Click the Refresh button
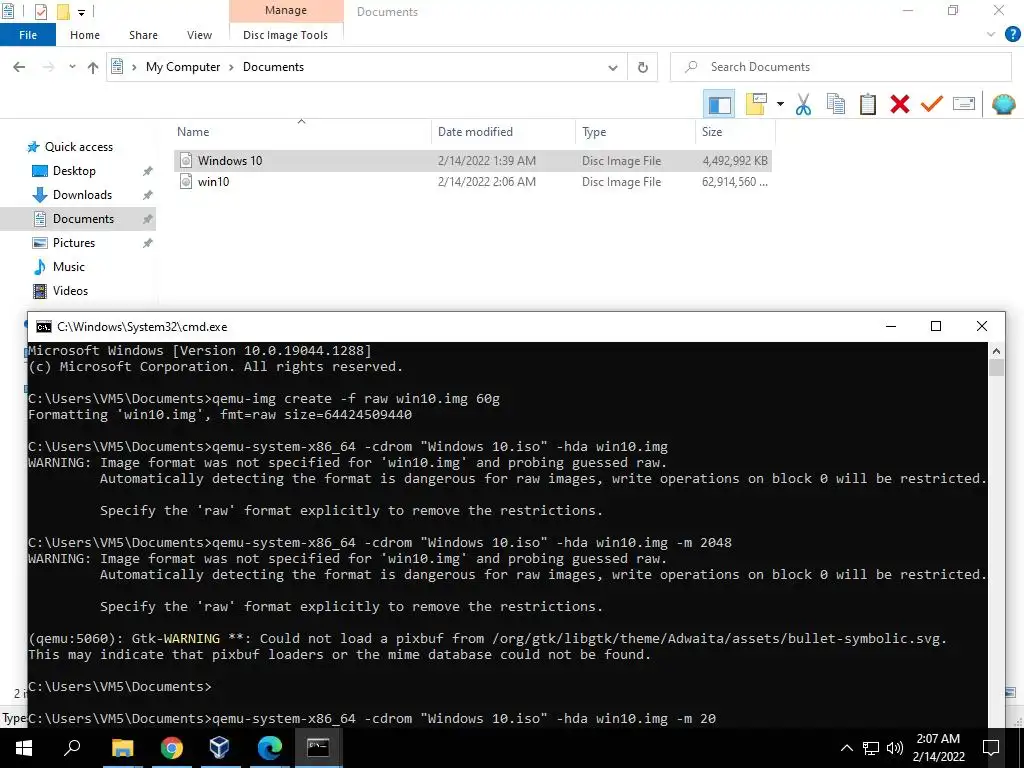This screenshot has width=1024, height=768. (x=643, y=67)
